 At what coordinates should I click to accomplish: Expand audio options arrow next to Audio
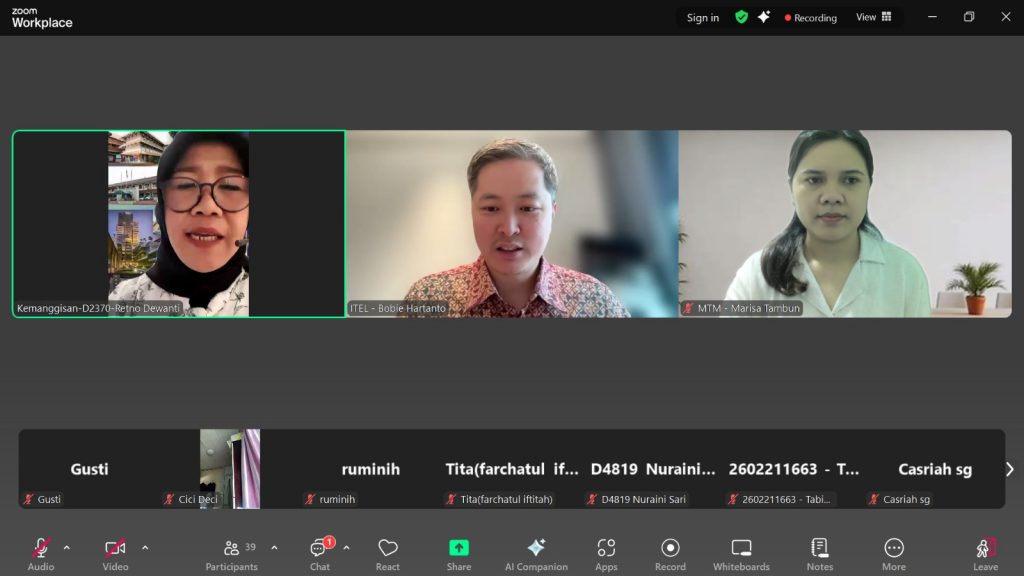tap(67, 547)
